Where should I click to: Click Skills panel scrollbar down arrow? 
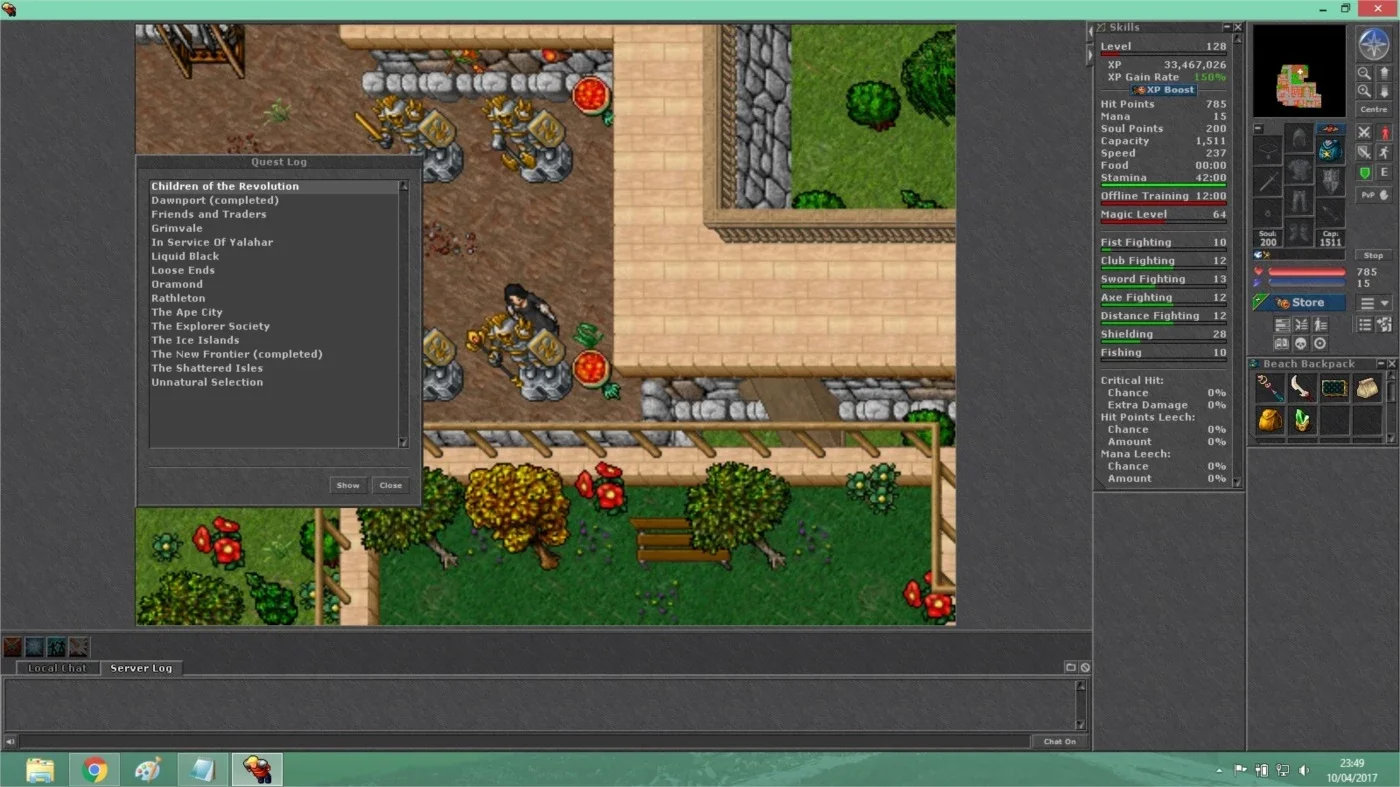[x=1238, y=482]
